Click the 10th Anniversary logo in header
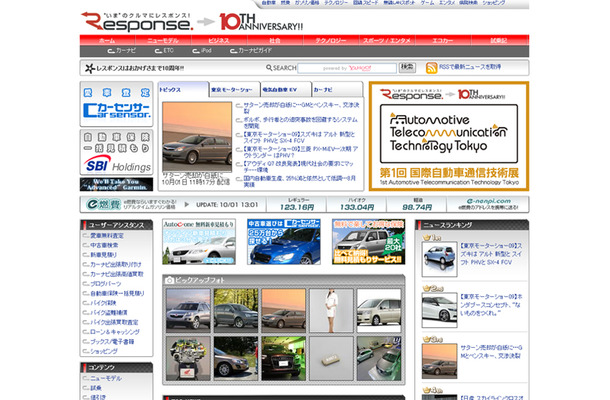The height and width of the screenshot is (400, 610). click(261, 22)
